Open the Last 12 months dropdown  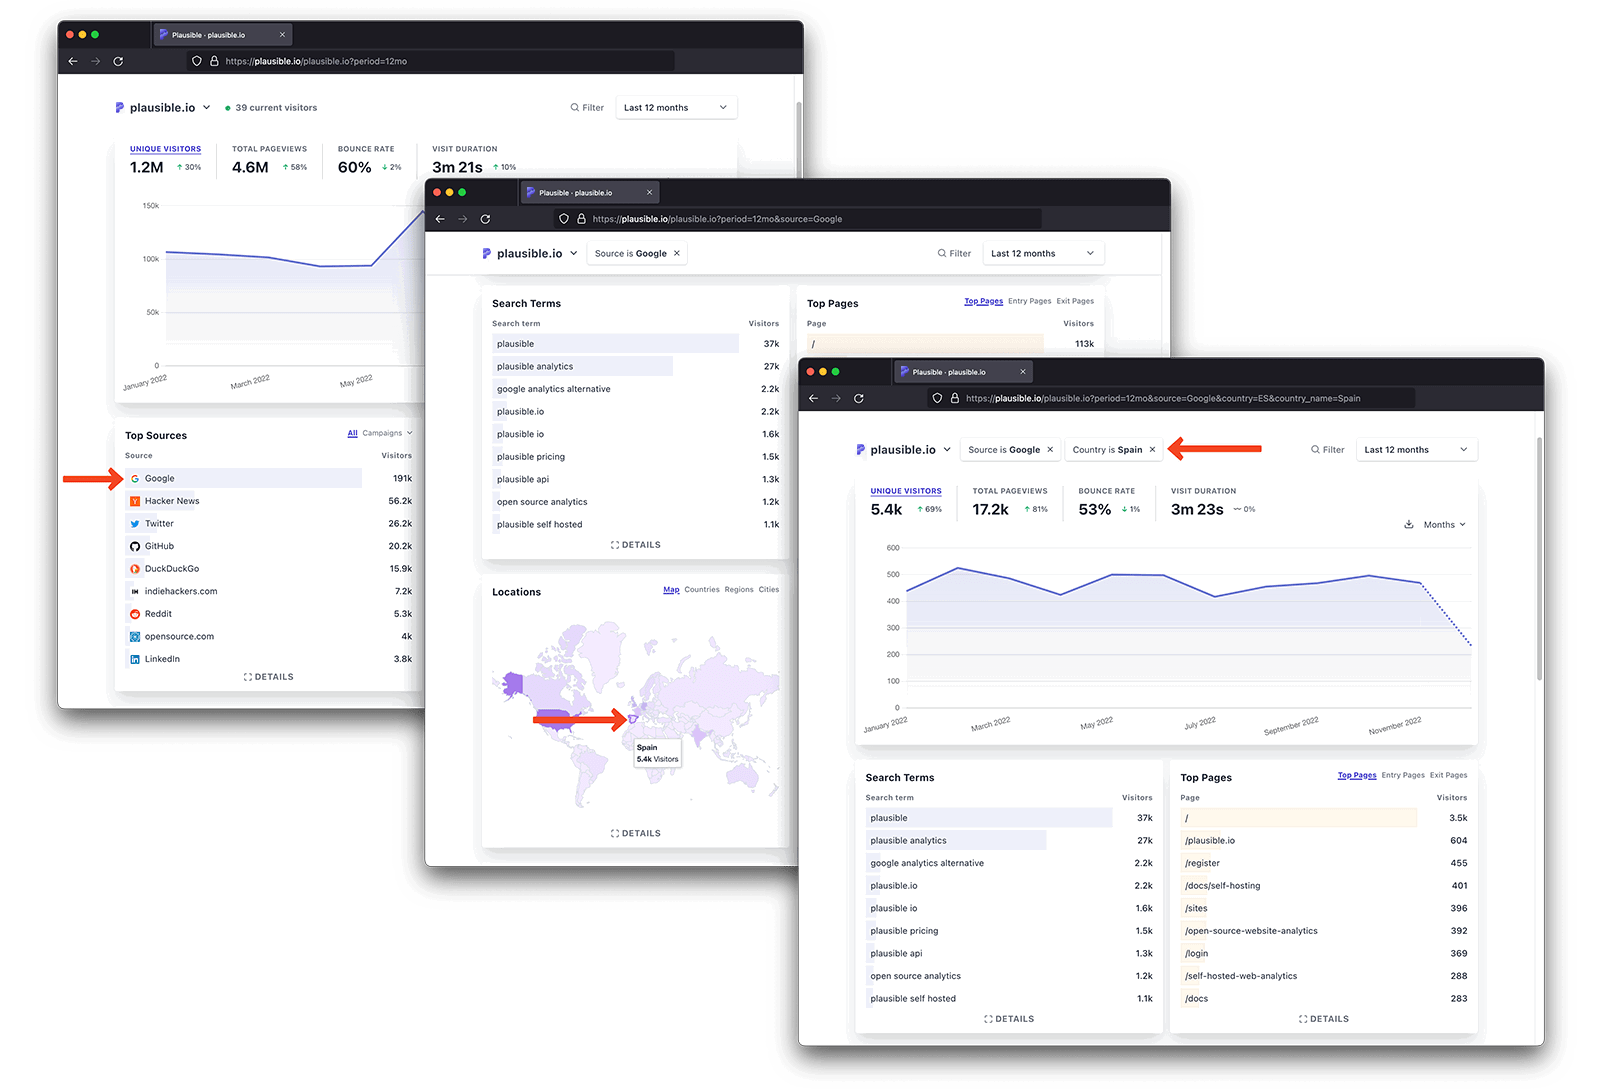1416,449
